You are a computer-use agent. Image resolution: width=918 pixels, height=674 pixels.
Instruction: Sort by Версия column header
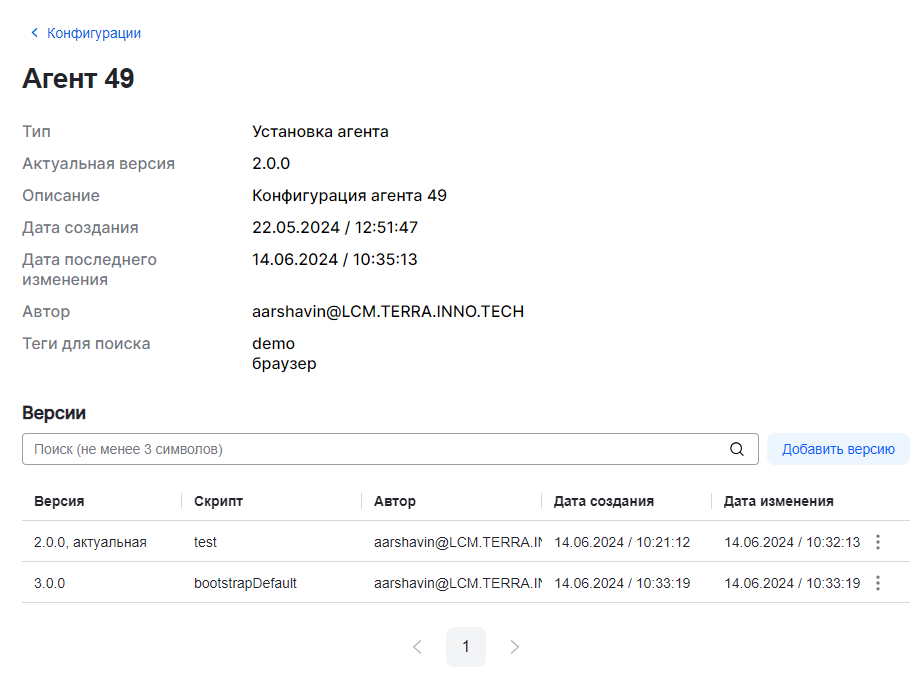(x=59, y=501)
